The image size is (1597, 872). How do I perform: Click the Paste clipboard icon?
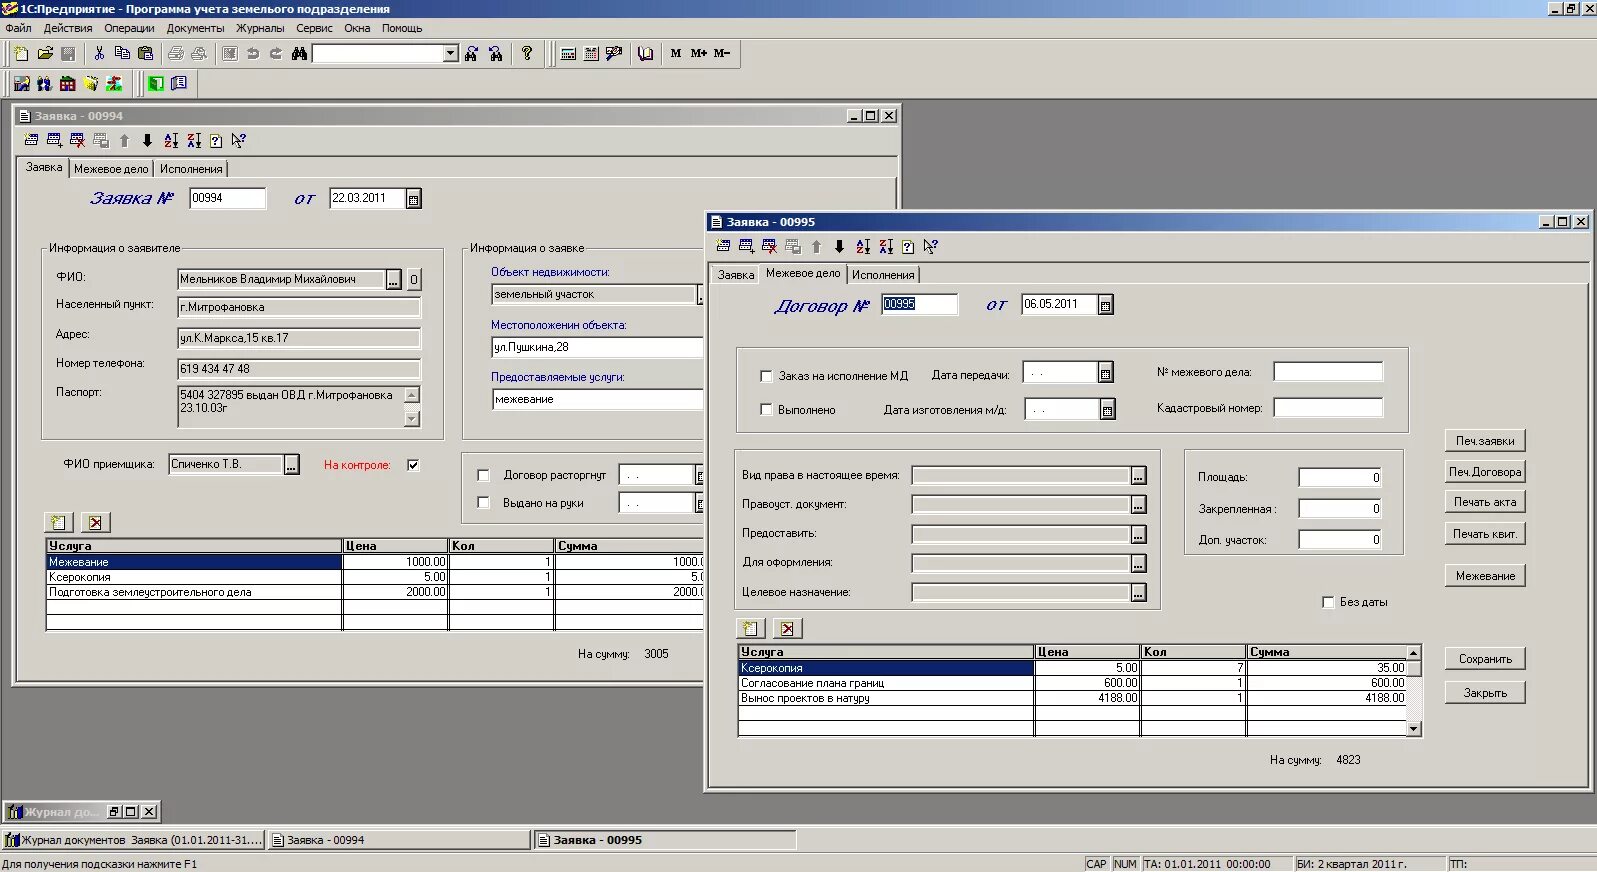pos(146,54)
